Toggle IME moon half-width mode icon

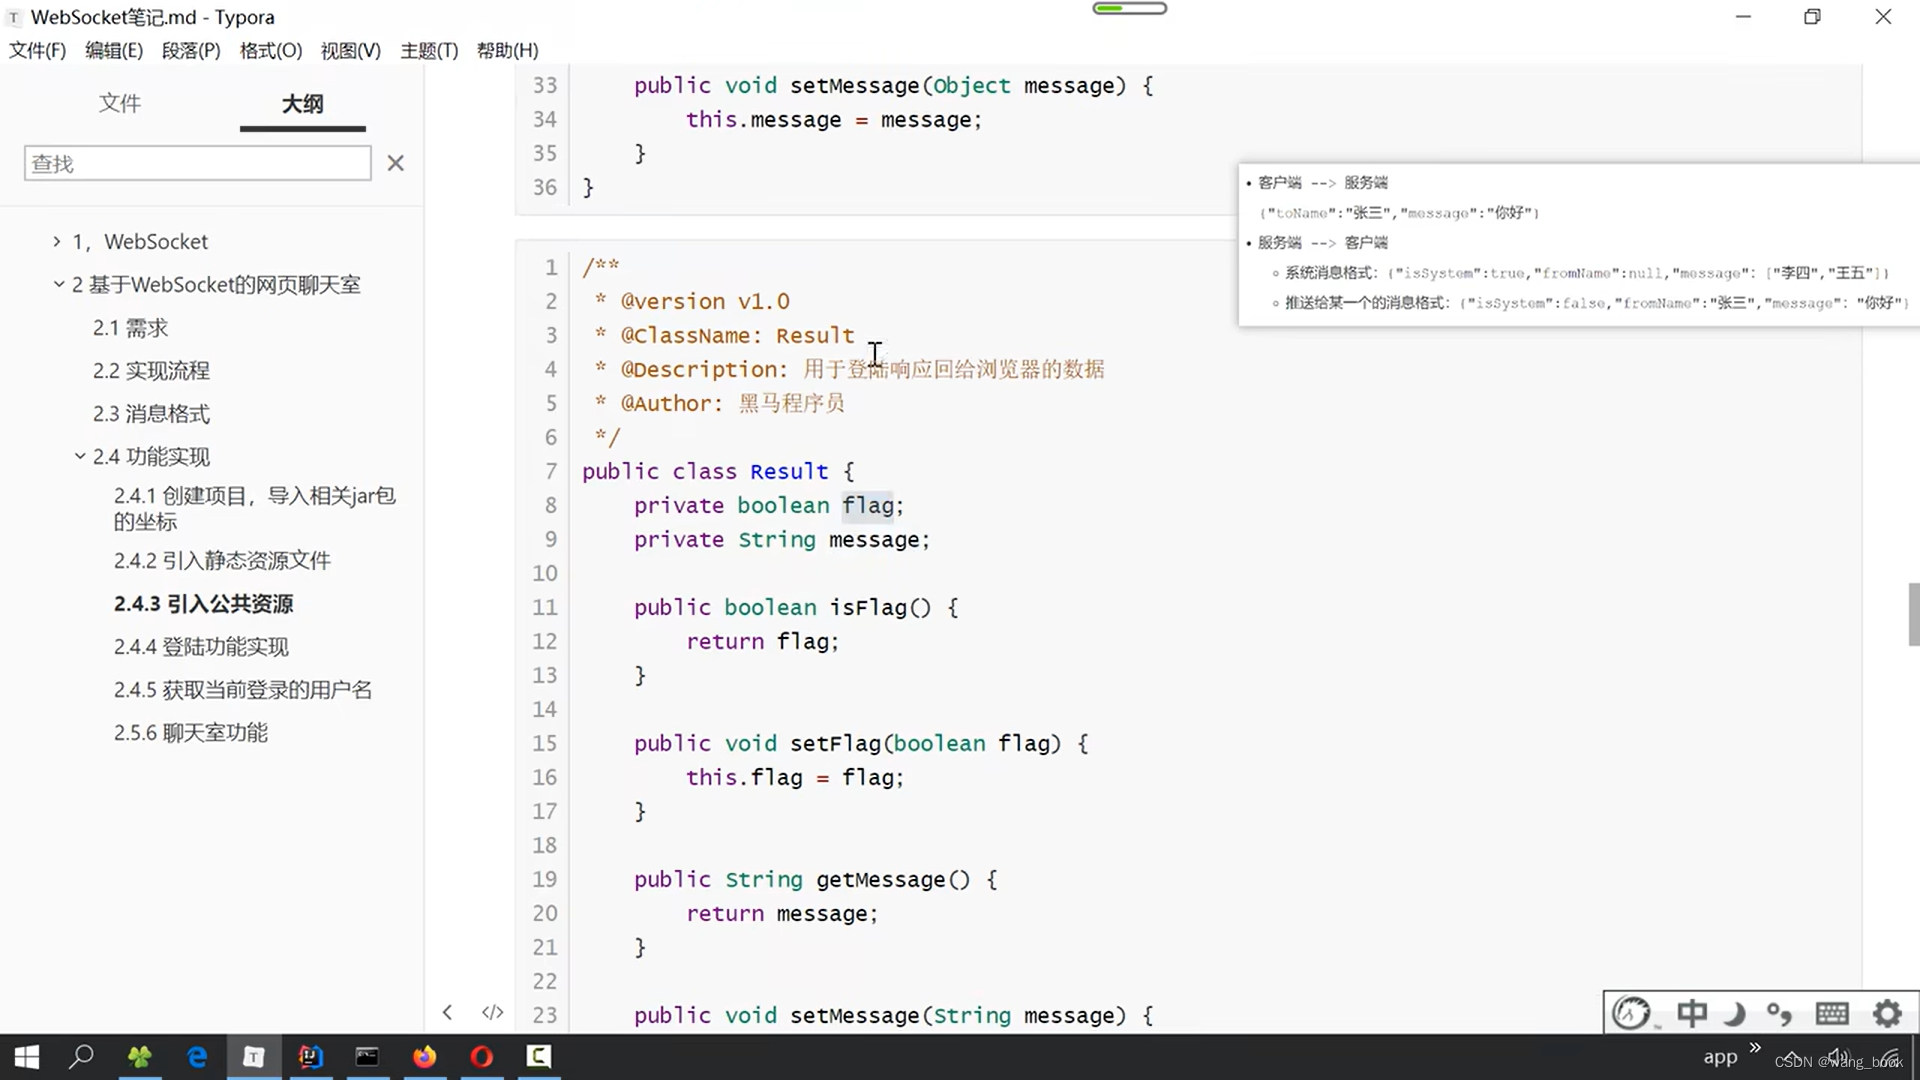[x=1735, y=1013]
